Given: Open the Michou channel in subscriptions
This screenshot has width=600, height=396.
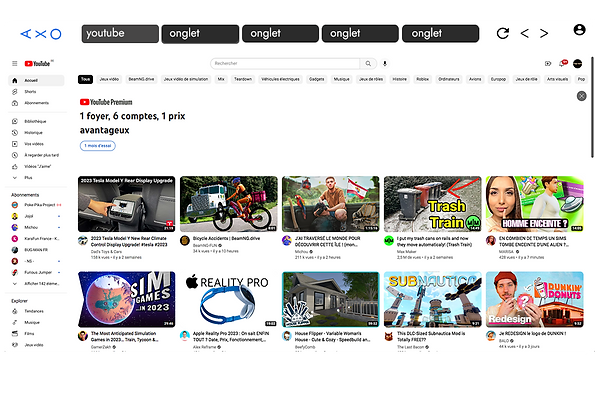Looking at the screenshot, I should point(36,227).
